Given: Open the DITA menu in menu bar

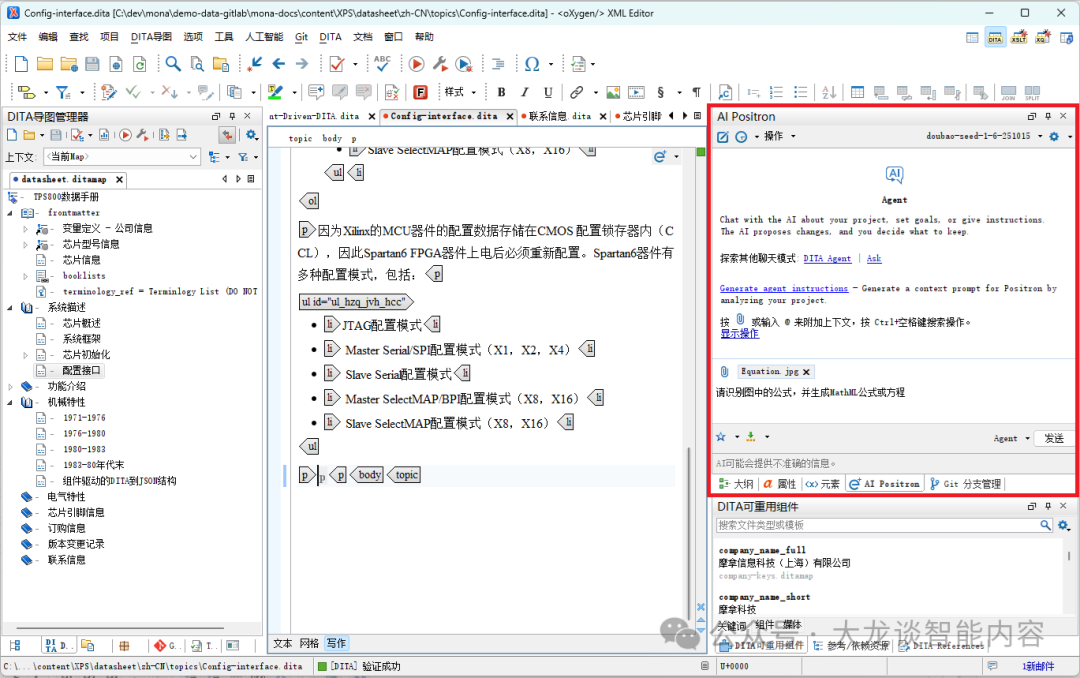Looking at the screenshot, I should (x=330, y=37).
